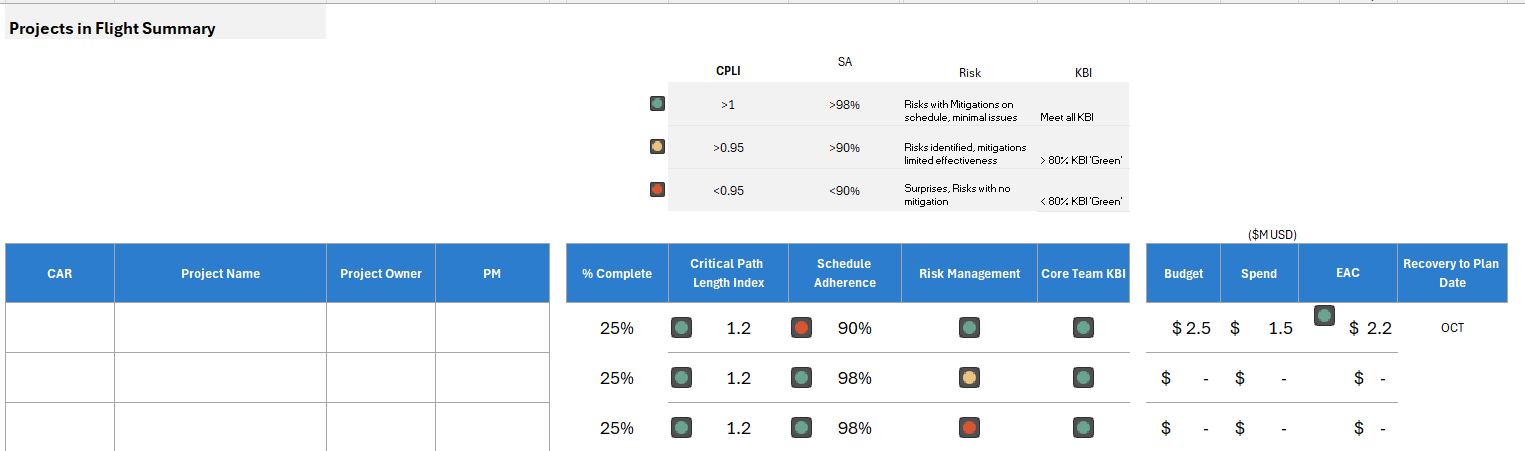The image size is (1525, 451).
Task: Select the empty Project Name cell in the OCT row
Action: [x=220, y=328]
